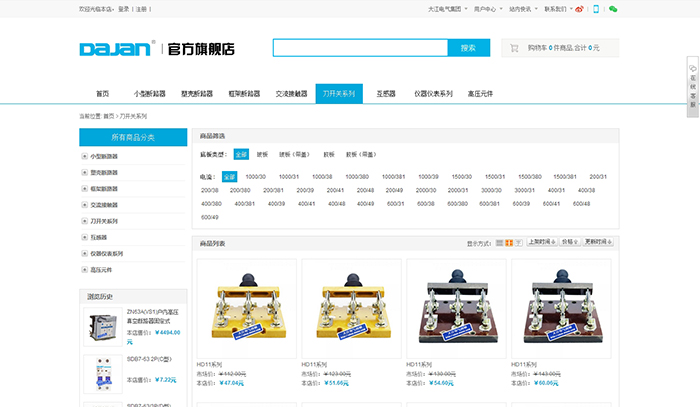Expand the 小型断路器 category plus icon

click(x=84, y=156)
